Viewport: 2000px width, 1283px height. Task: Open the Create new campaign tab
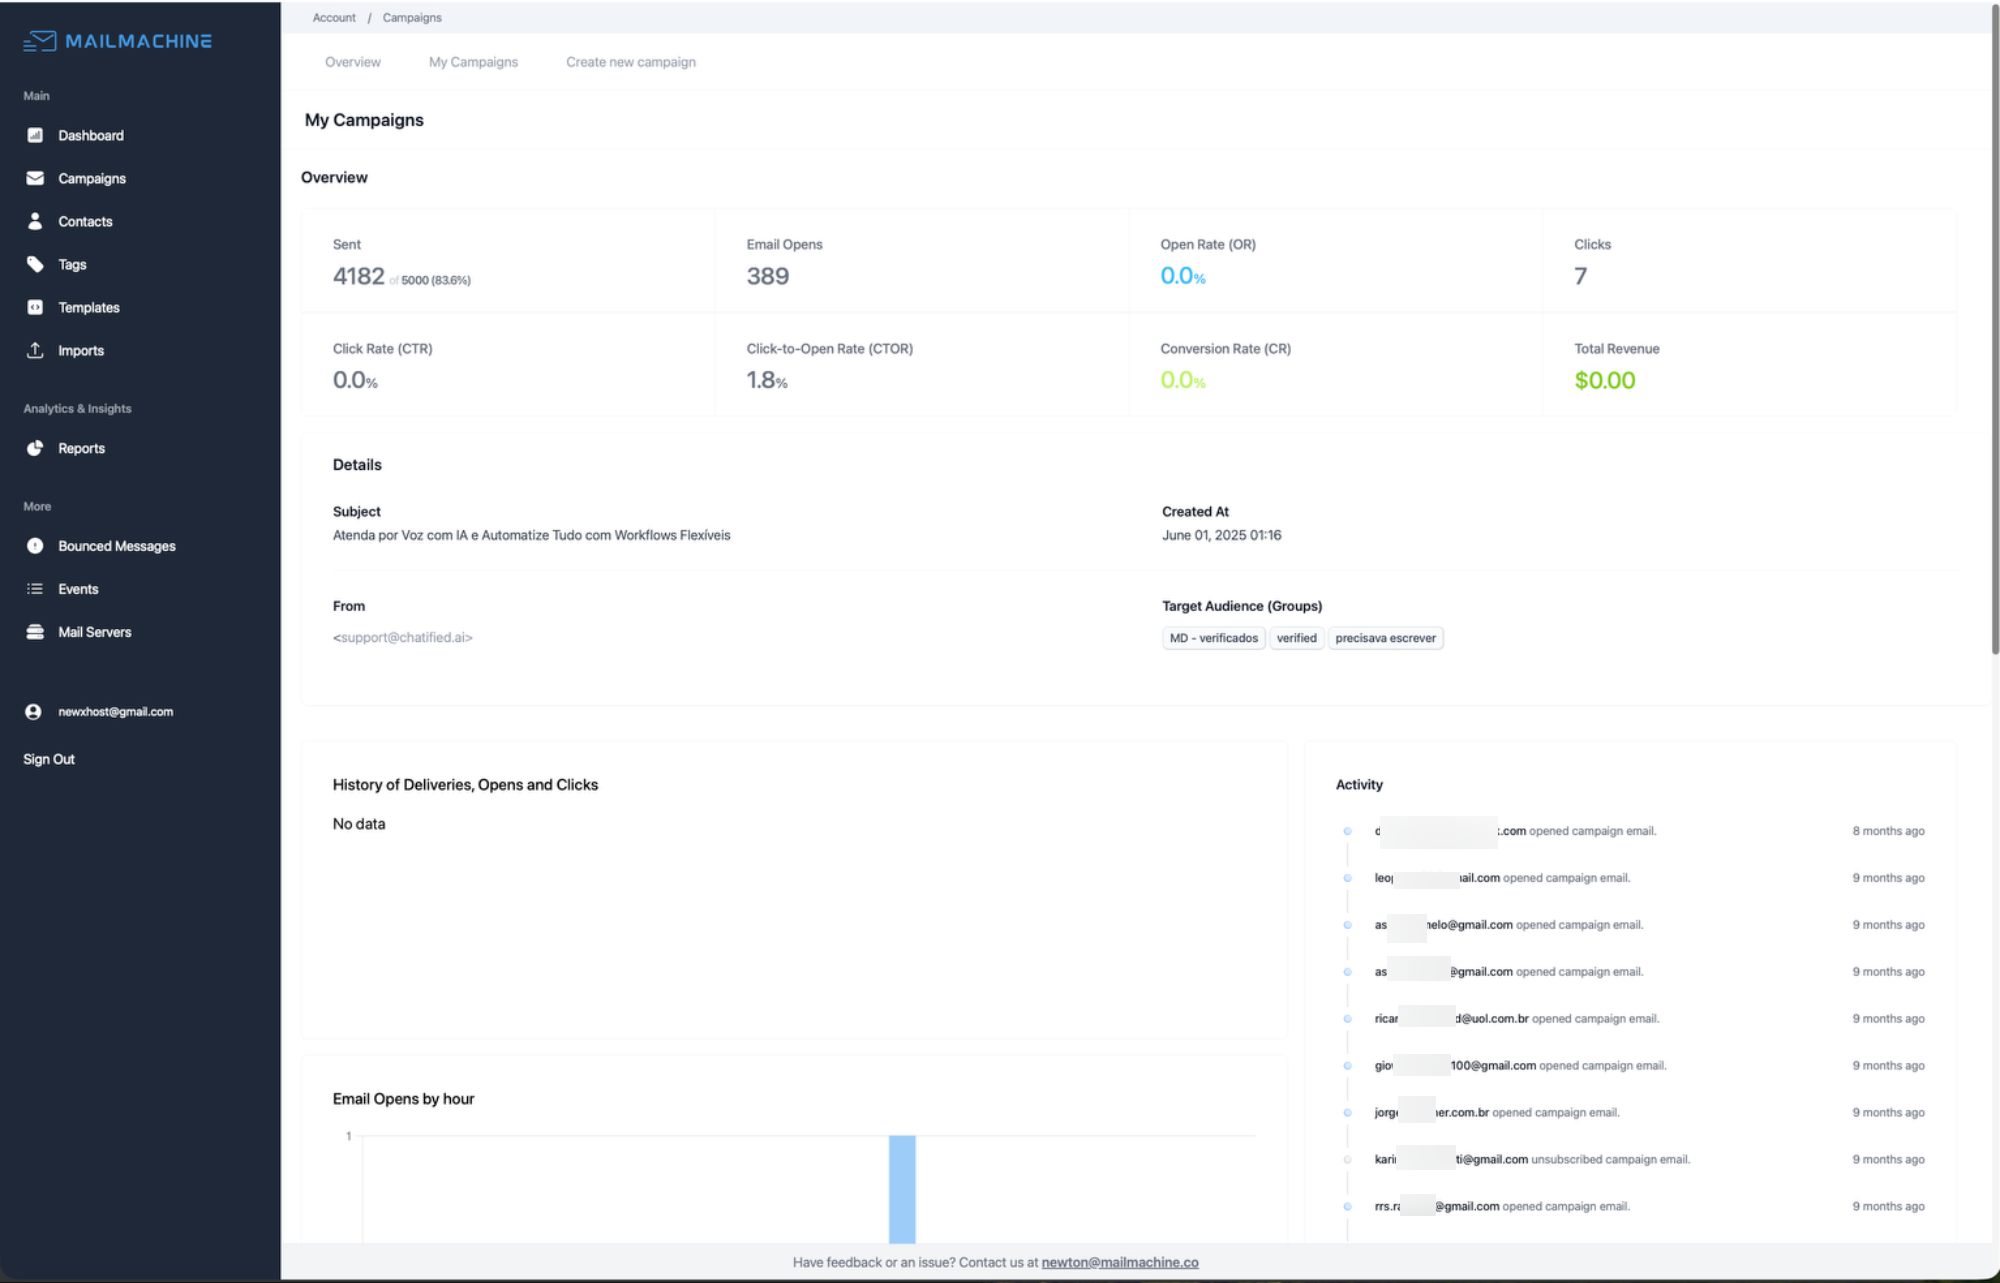(630, 61)
